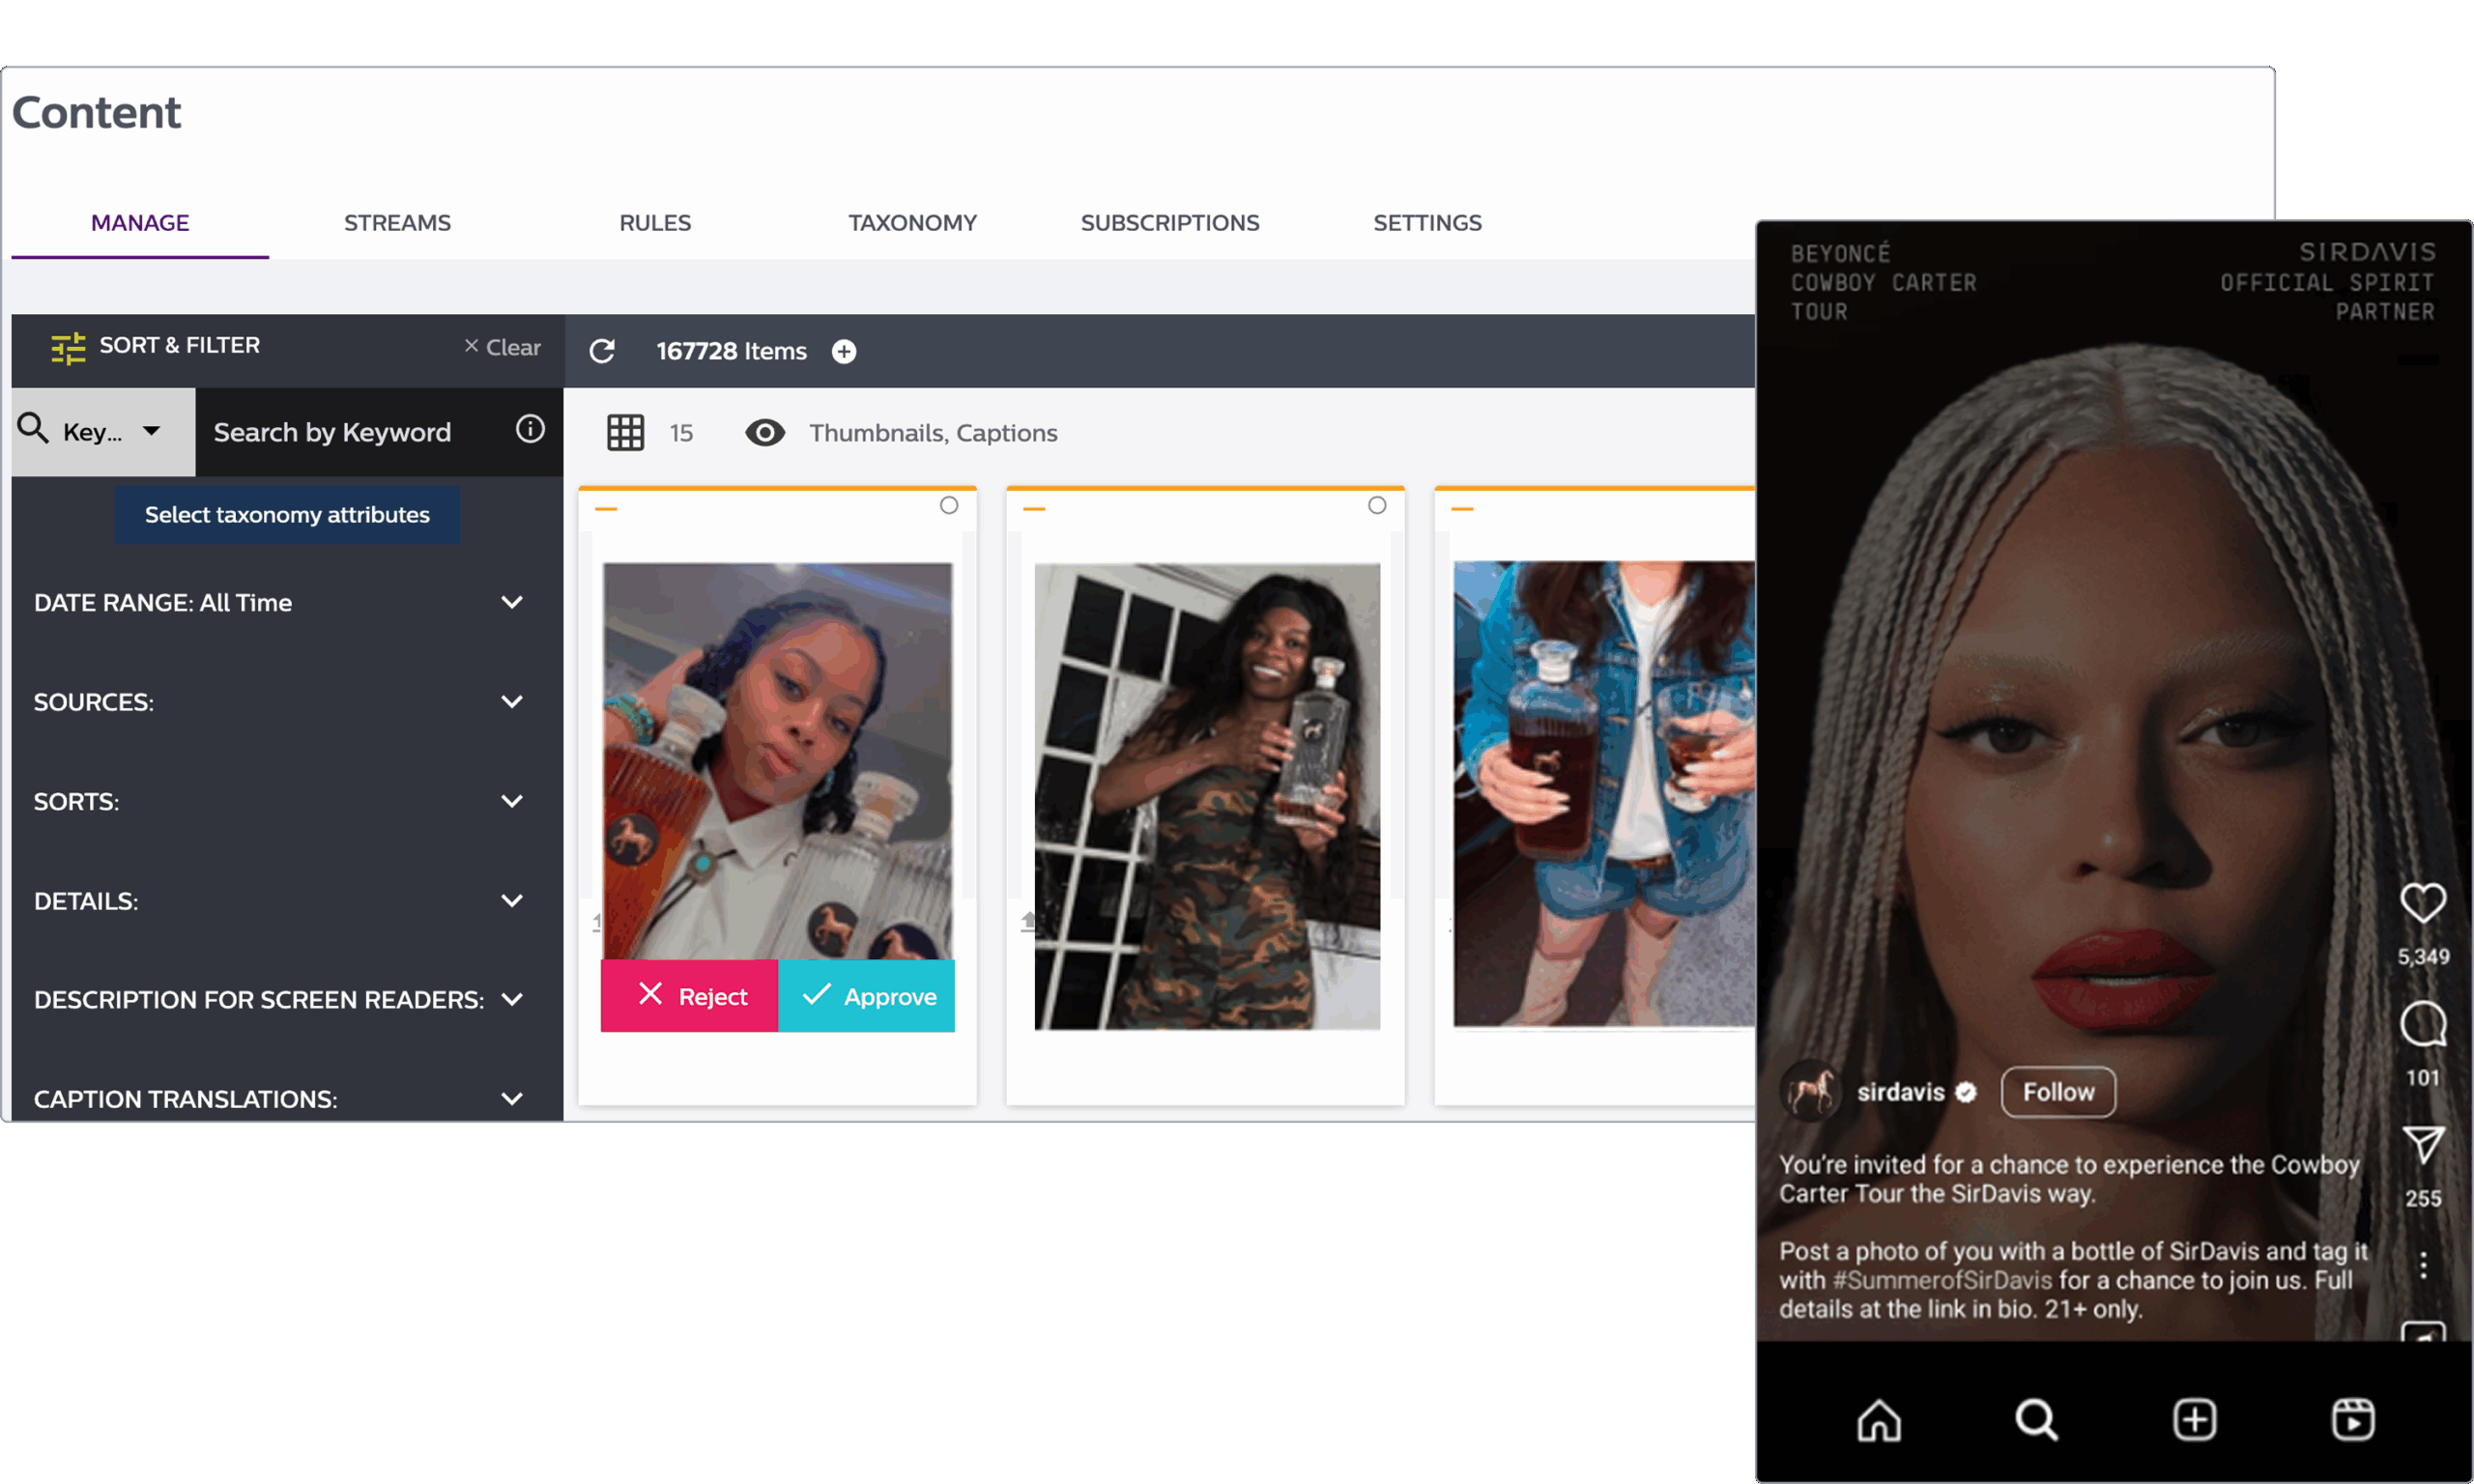
Task: Select the first content card's circle
Action: coord(949,505)
